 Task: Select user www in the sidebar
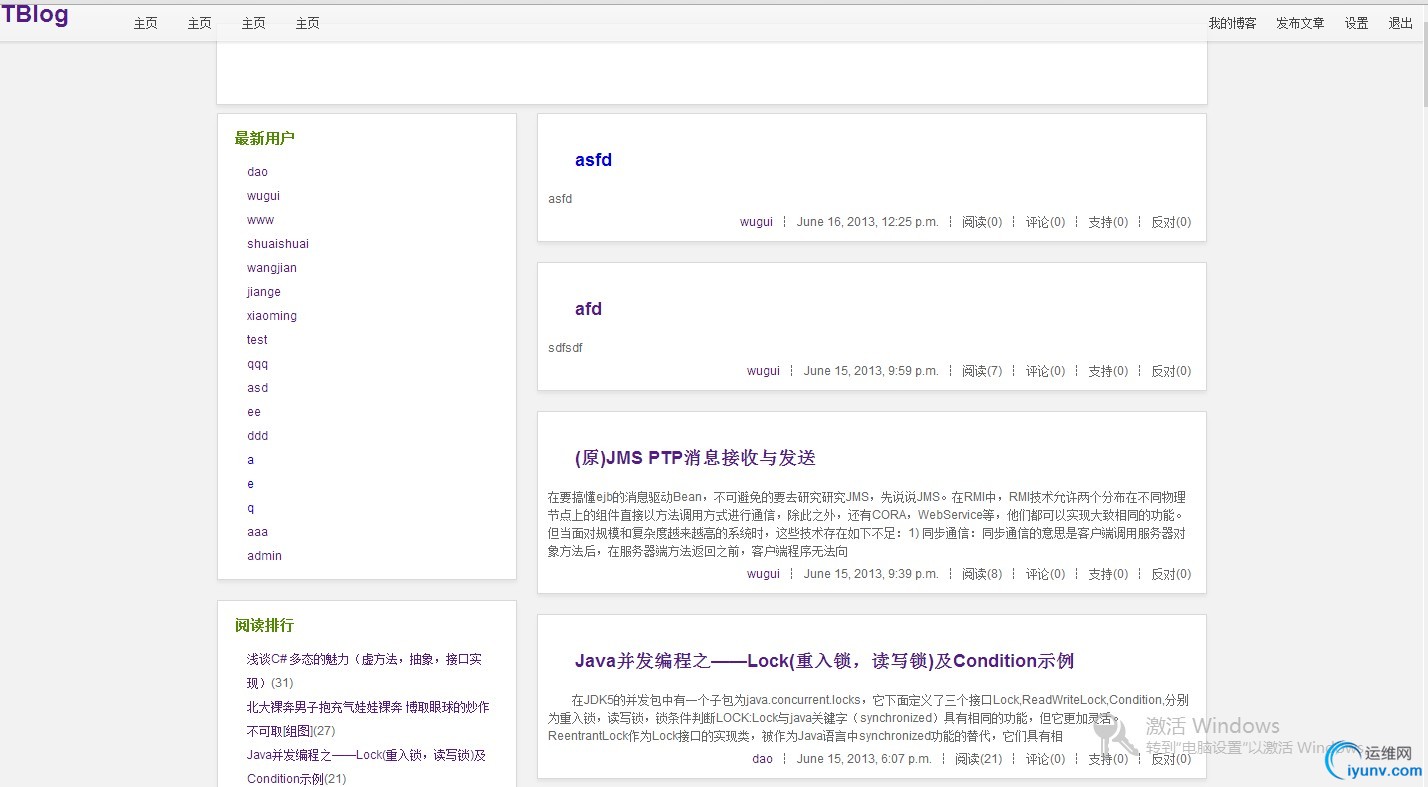[x=260, y=220]
